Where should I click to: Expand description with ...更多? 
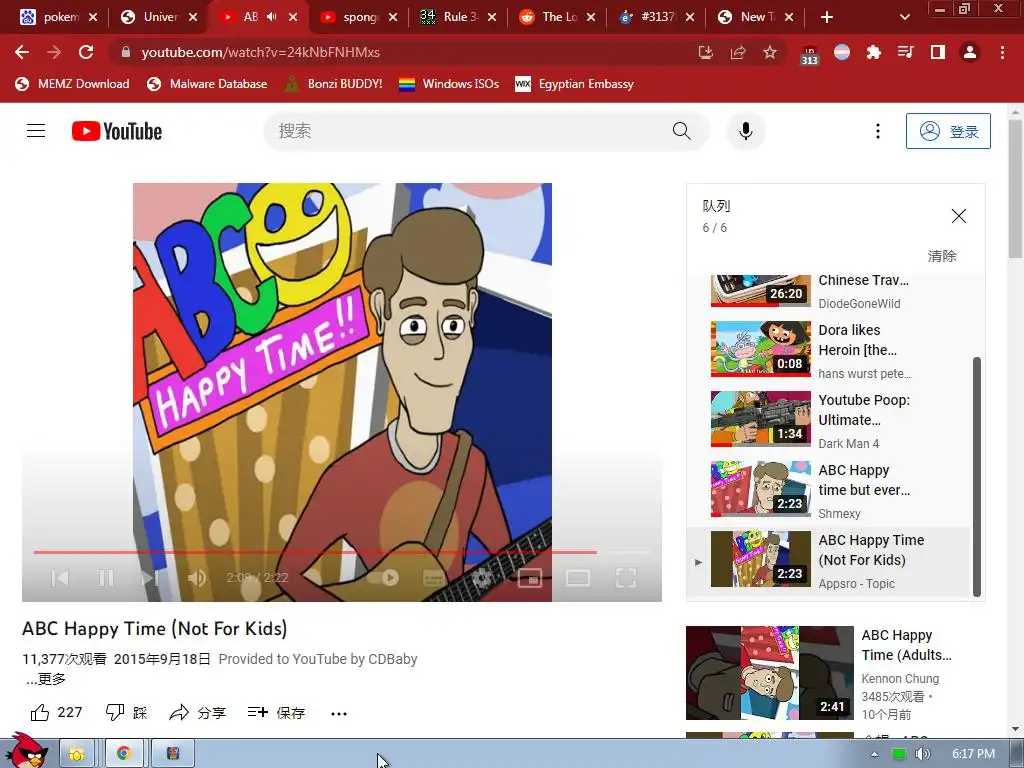pyautogui.click(x=46, y=679)
